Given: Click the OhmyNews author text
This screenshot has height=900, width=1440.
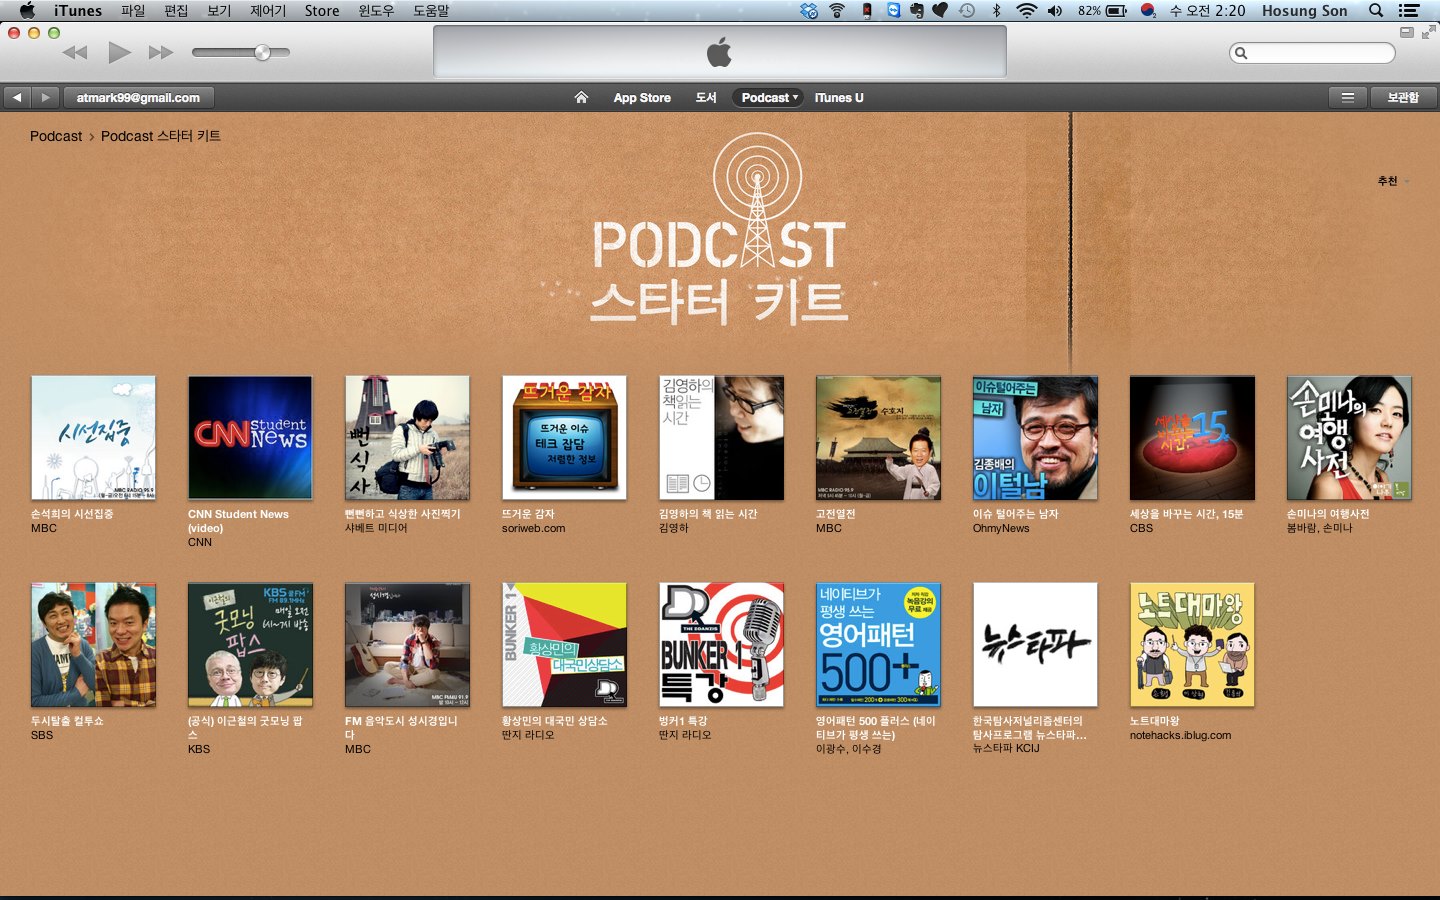Looking at the screenshot, I should click(1001, 528).
